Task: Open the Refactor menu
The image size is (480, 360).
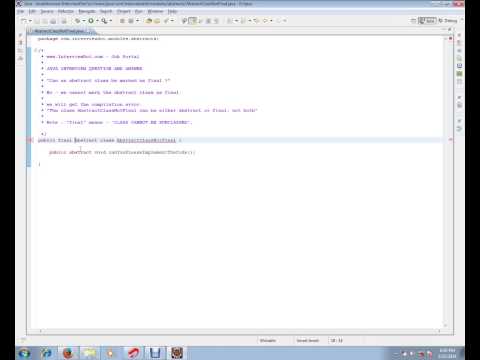Action: tap(66, 11)
